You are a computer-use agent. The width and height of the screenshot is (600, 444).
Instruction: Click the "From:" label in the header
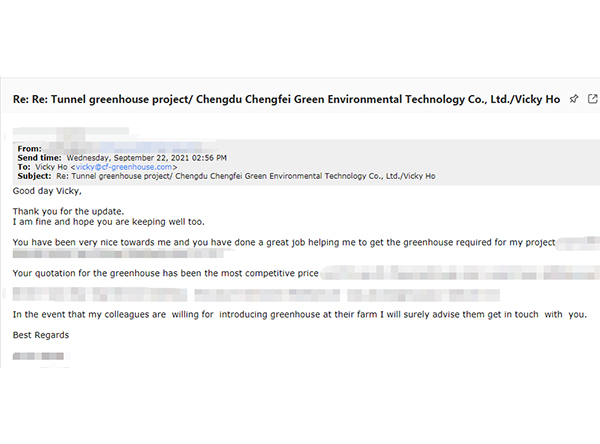tap(29, 149)
